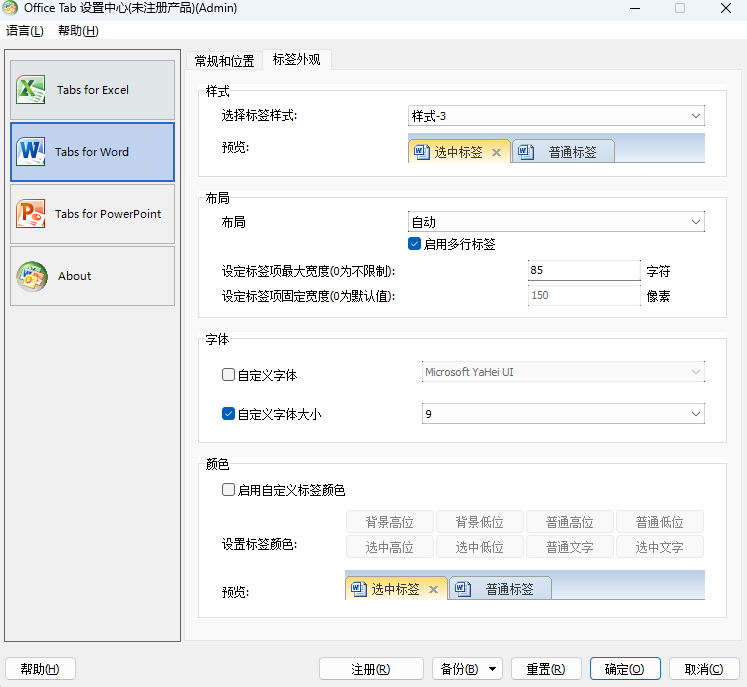Click the Excel icon in sidebar
The width and height of the screenshot is (747, 687).
pos(31,90)
